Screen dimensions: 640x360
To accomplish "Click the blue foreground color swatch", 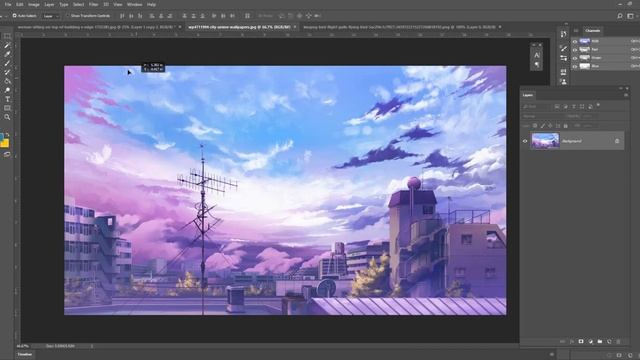I will (x=2, y=137).
